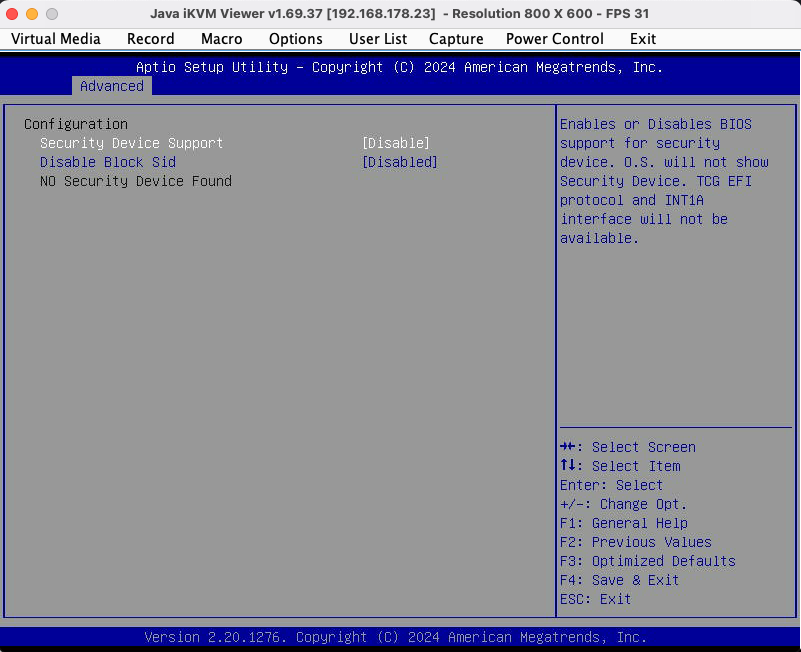The height and width of the screenshot is (652, 801).
Task: Open the Record menu
Action: pos(150,39)
